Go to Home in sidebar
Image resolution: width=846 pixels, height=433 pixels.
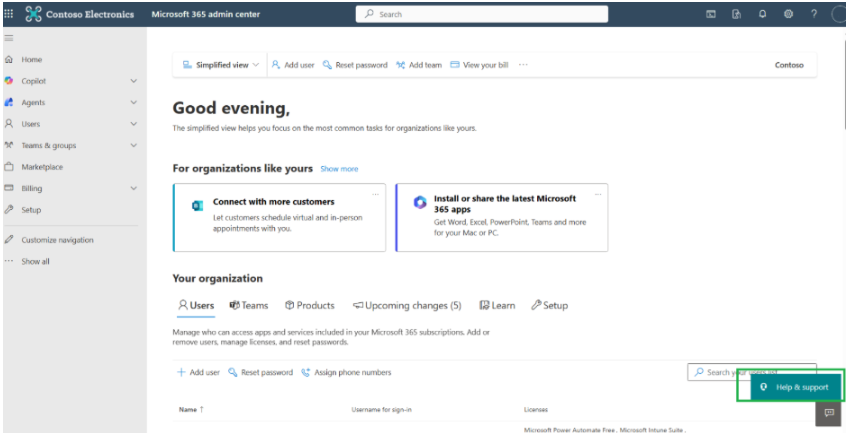pyautogui.click(x=32, y=59)
